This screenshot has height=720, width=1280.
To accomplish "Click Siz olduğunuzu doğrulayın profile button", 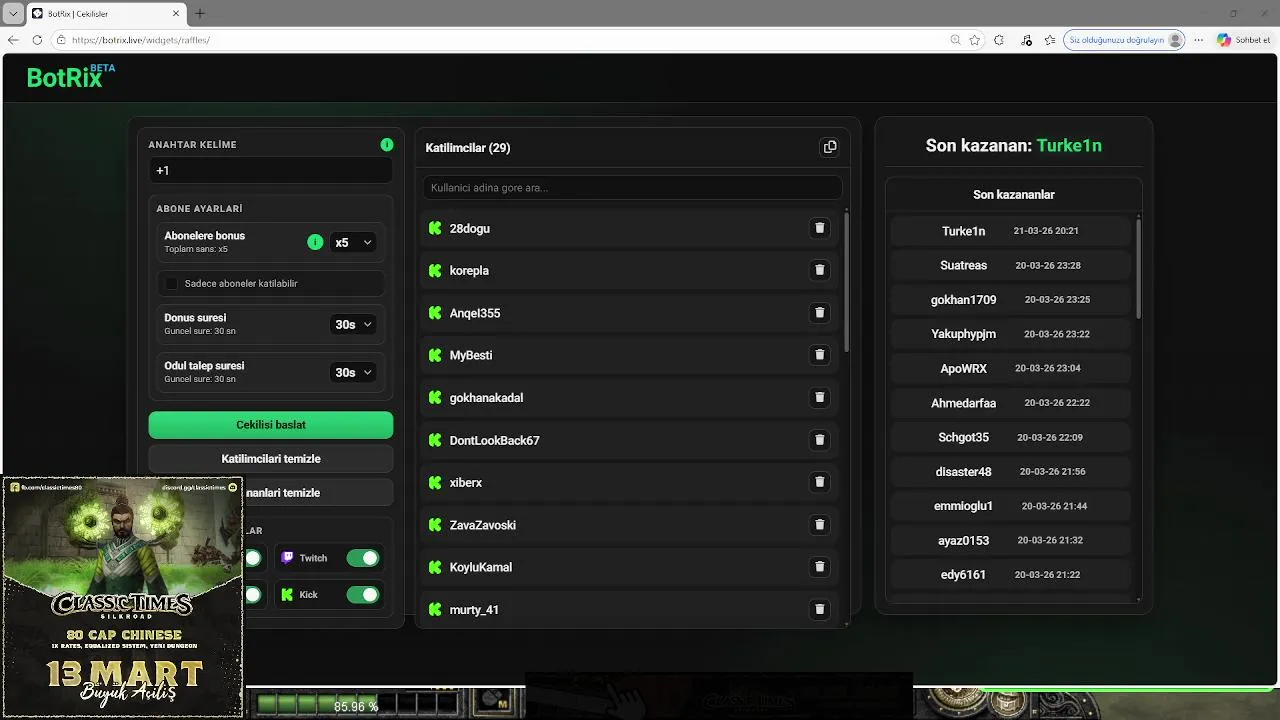I will (x=1125, y=40).
